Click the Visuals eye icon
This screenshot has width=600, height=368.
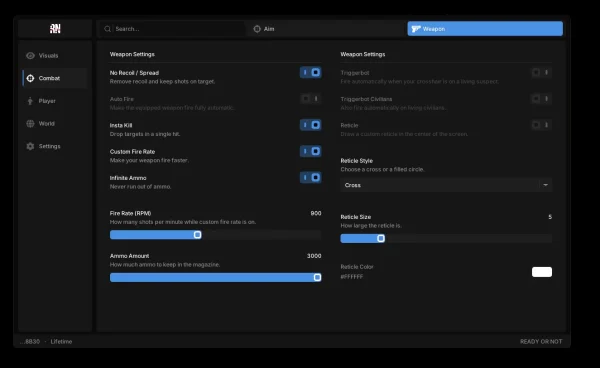point(30,55)
